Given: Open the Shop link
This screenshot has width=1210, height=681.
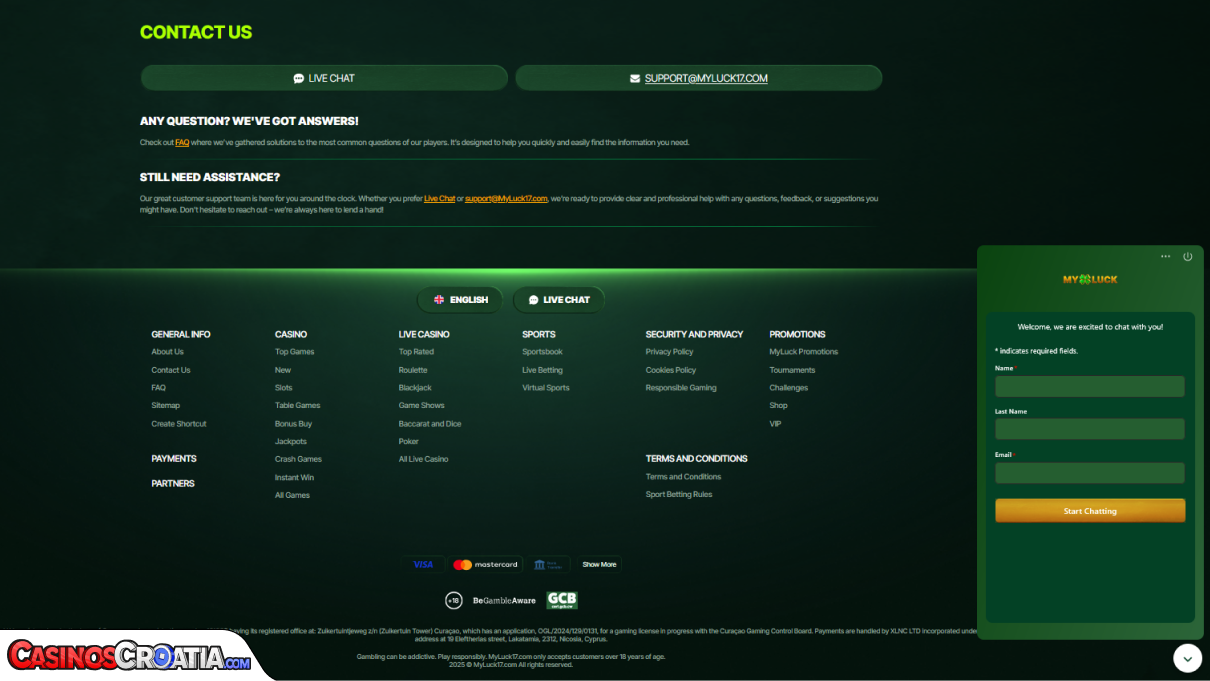Looking at the screenshot, I should 779,406.
